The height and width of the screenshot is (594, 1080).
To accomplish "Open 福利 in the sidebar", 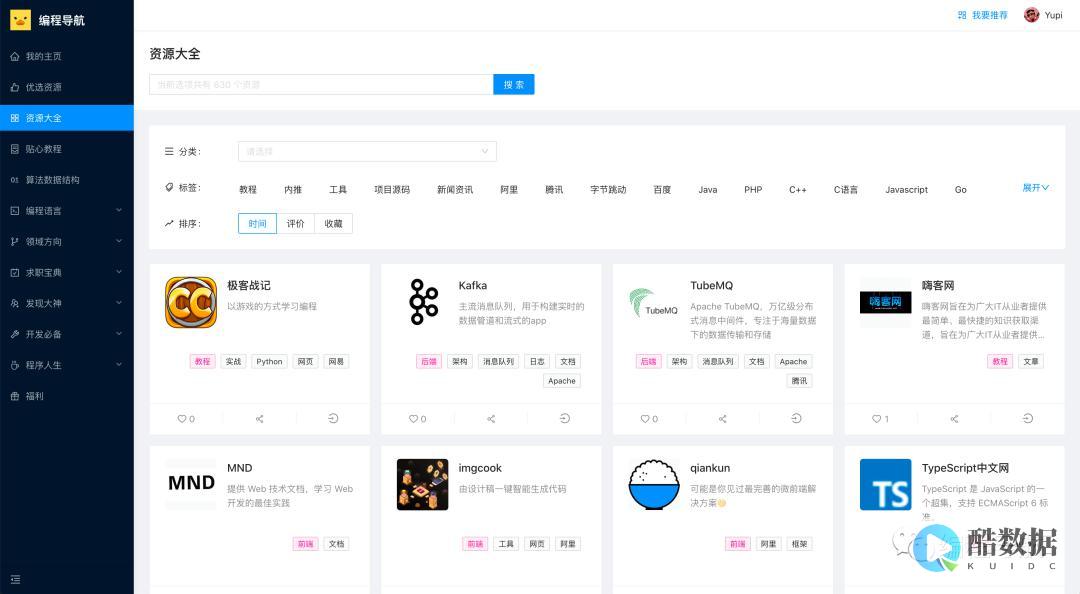I will (67, 396).
